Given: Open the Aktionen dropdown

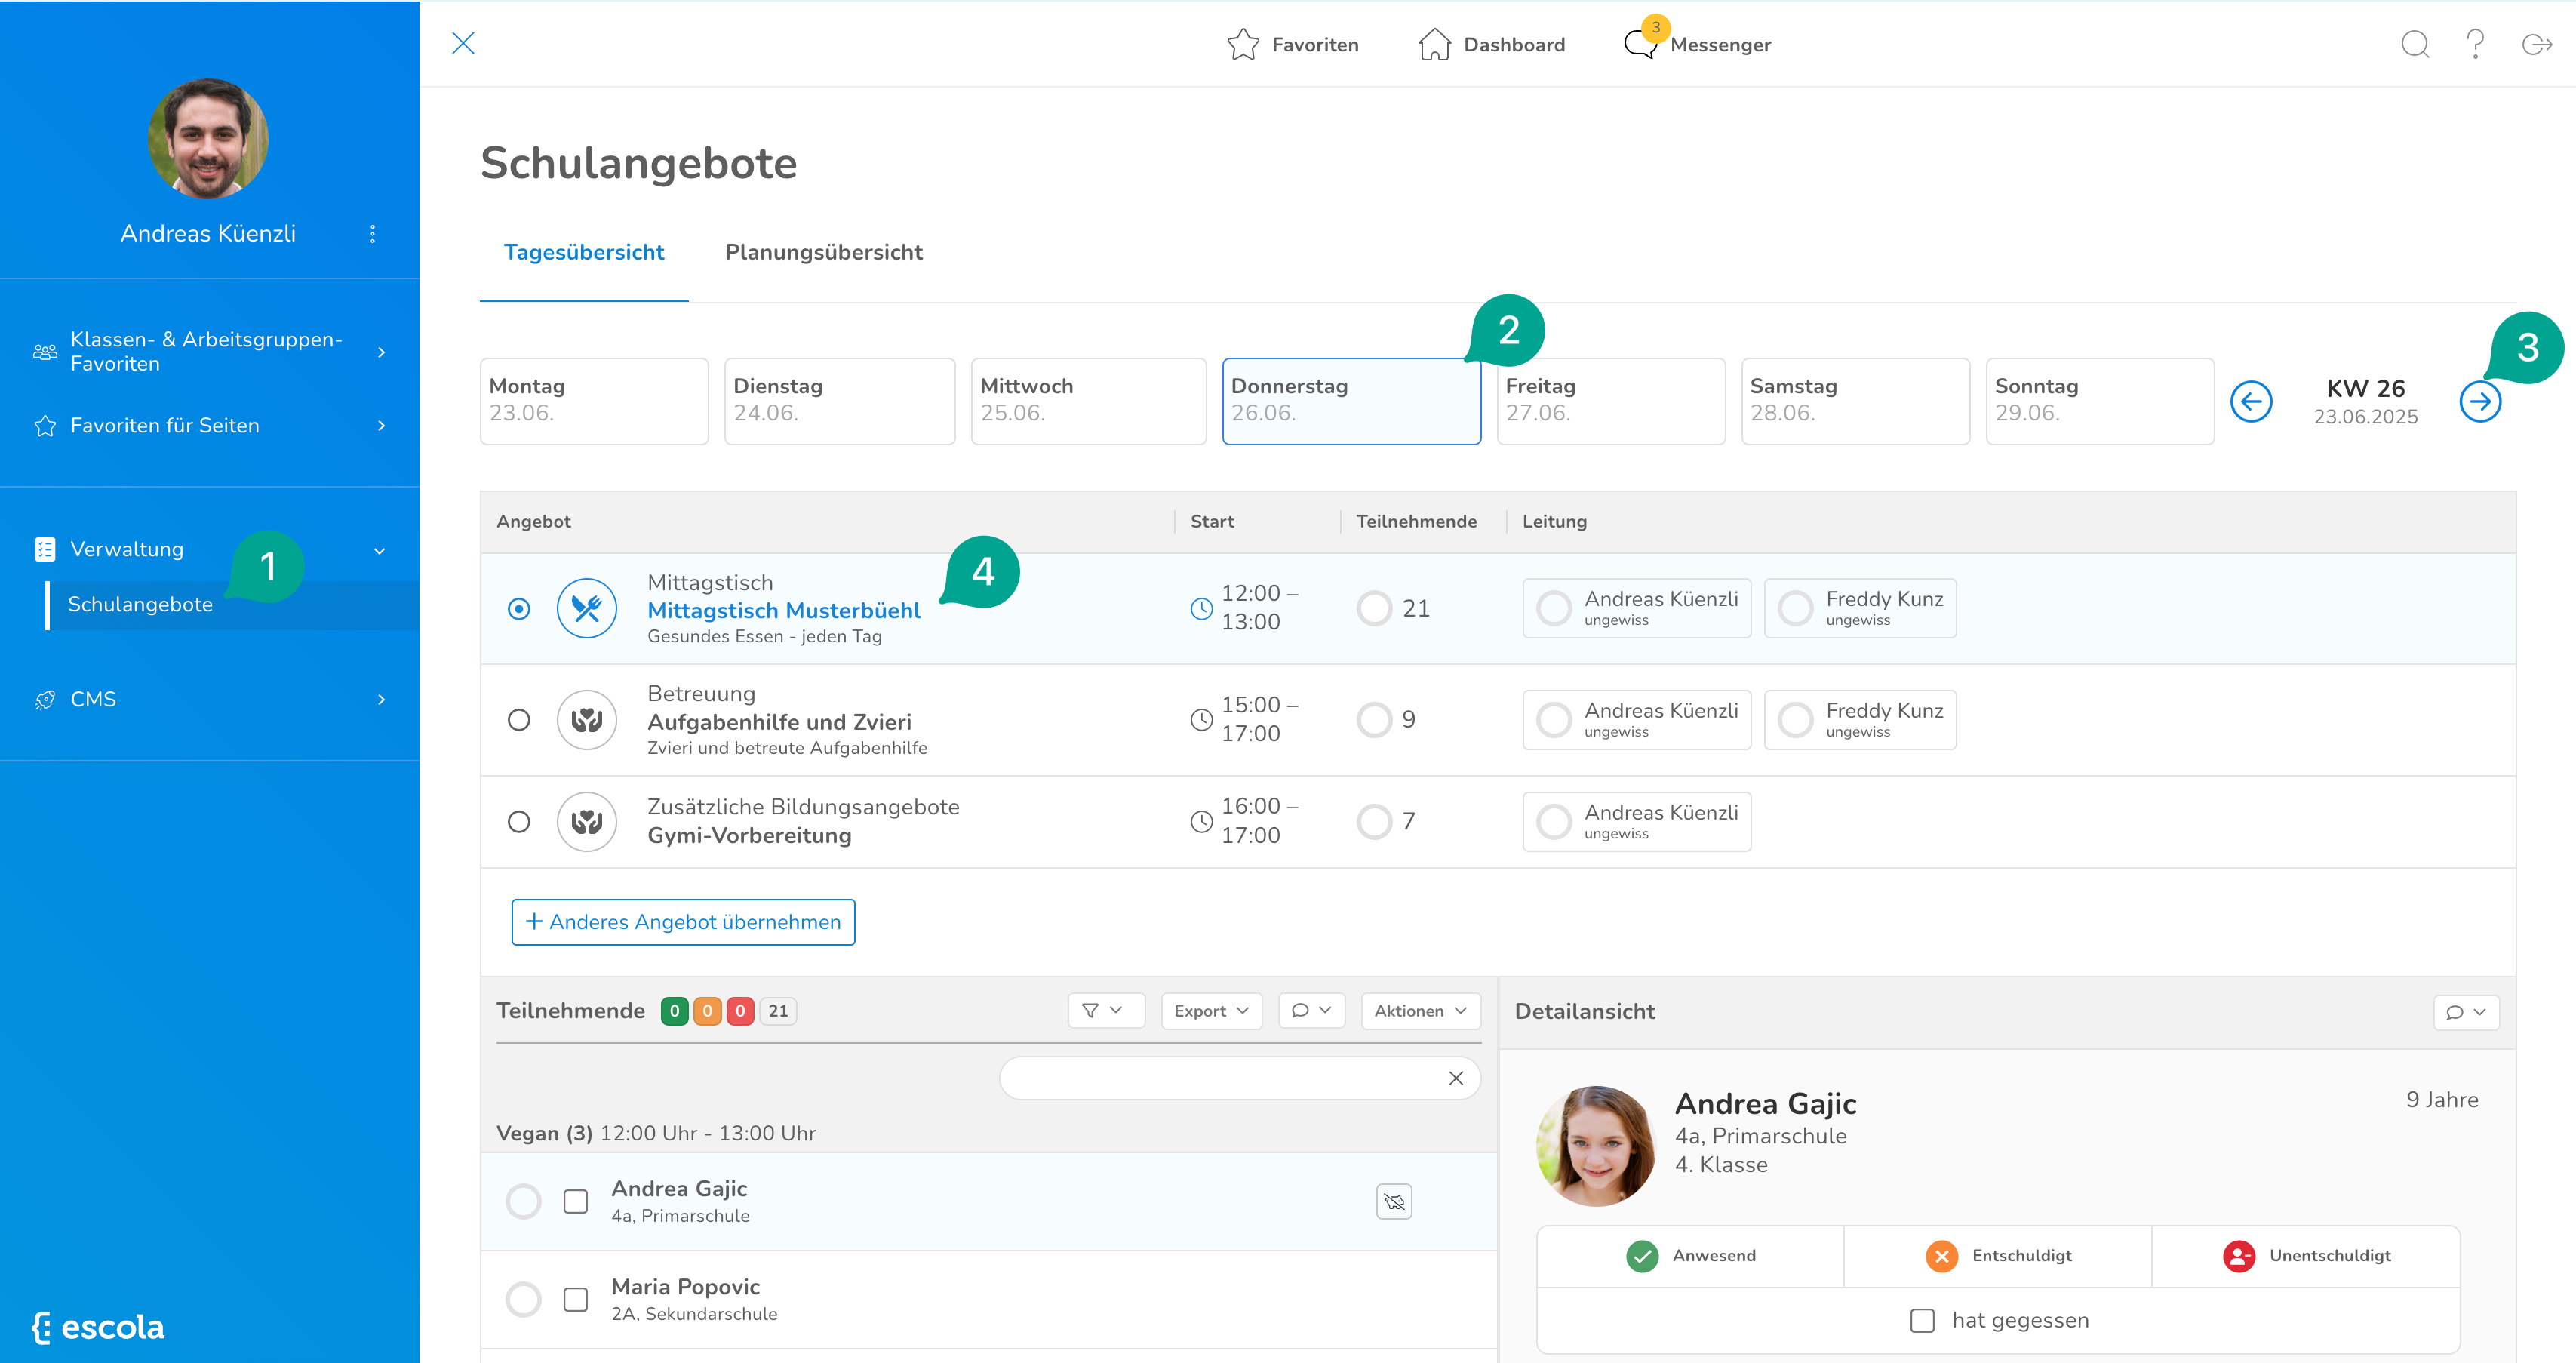Looking at the screenshot, I should pos(1420,1011).
